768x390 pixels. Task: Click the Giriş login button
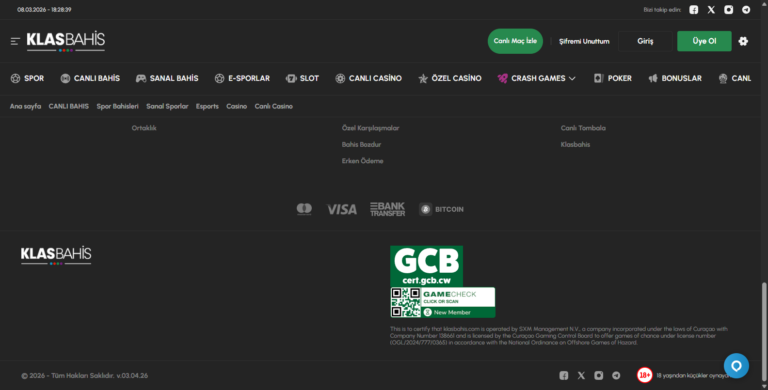645,41
